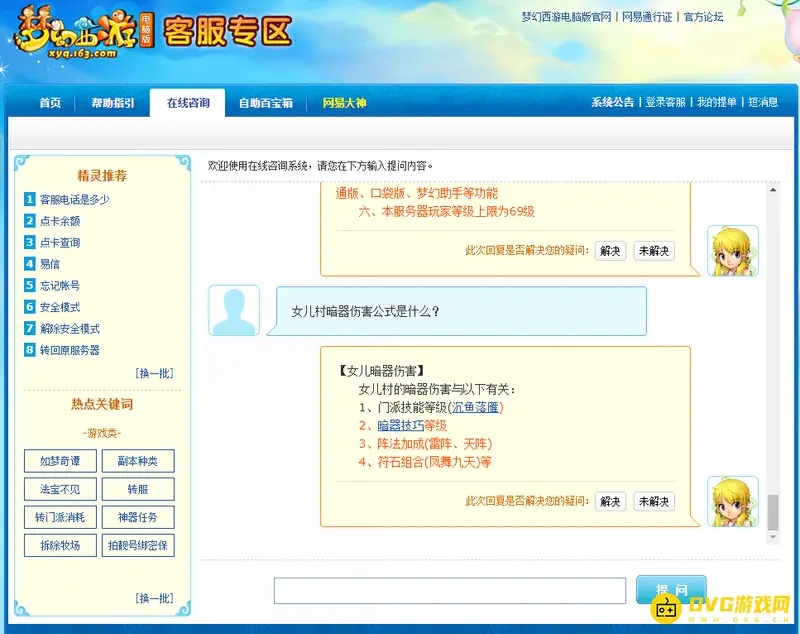Open the 官方论坛 link
This screenshot has height=634, width=800.
(x=704, y=17)
